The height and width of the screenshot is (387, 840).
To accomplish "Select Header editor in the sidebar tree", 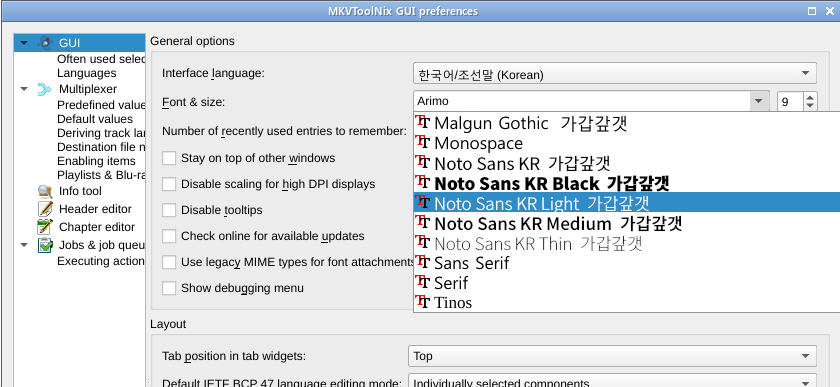I will (95, 209).
